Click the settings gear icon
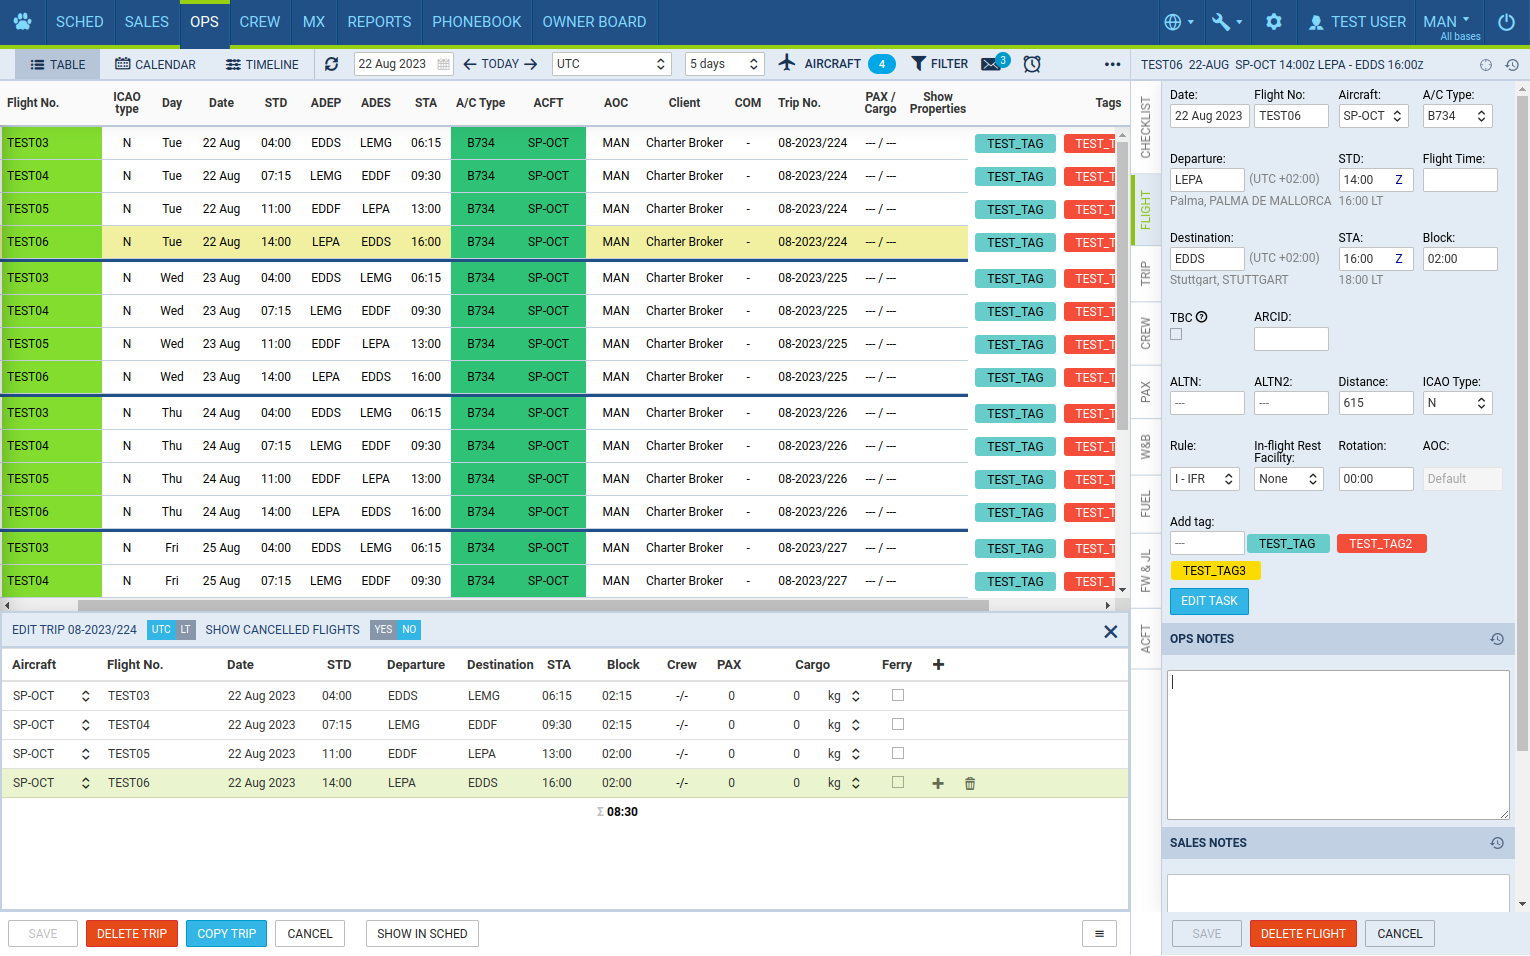The image size is (1530, 956). (1273, 22)
